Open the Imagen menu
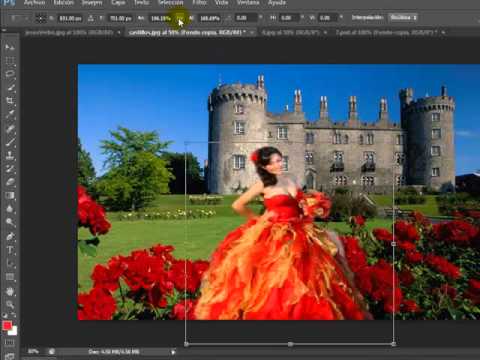The width and height of the screenshot is (480, 360). pos(92,3)
